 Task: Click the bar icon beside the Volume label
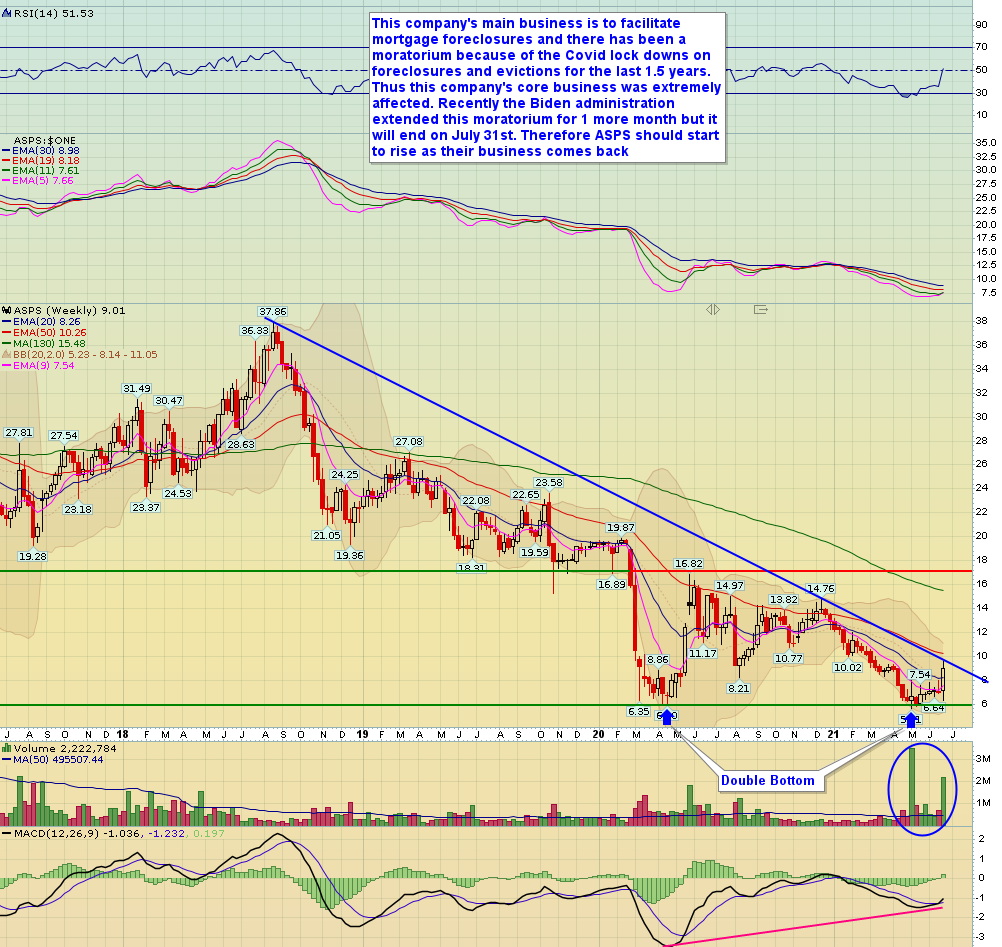(7, 748)
